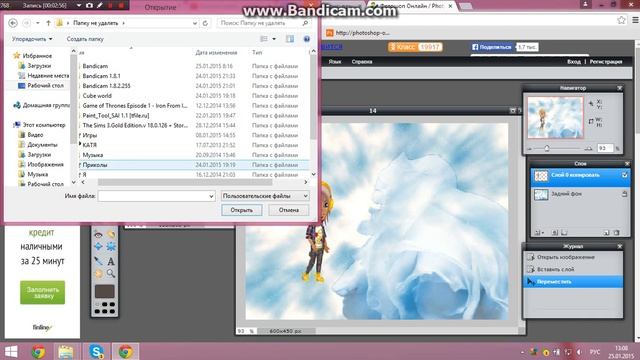Viewport: 640px width, 360px height.
Task: Click Создать папку button
Action: click(85, 39)
